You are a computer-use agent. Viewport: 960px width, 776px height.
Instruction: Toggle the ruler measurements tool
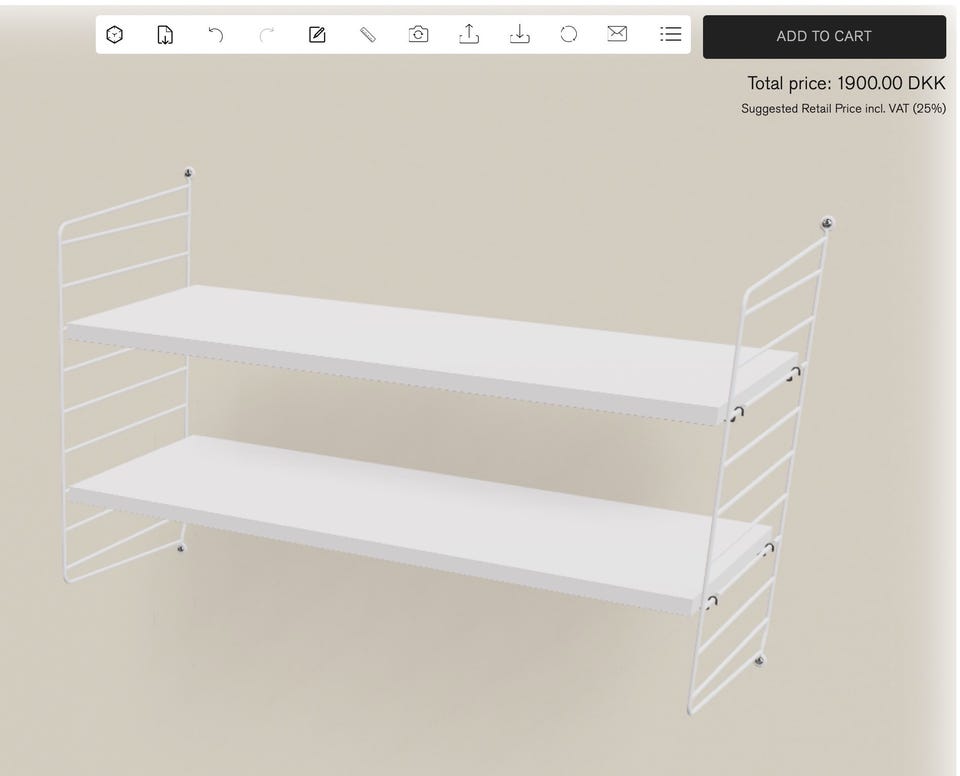click(367, 34)
